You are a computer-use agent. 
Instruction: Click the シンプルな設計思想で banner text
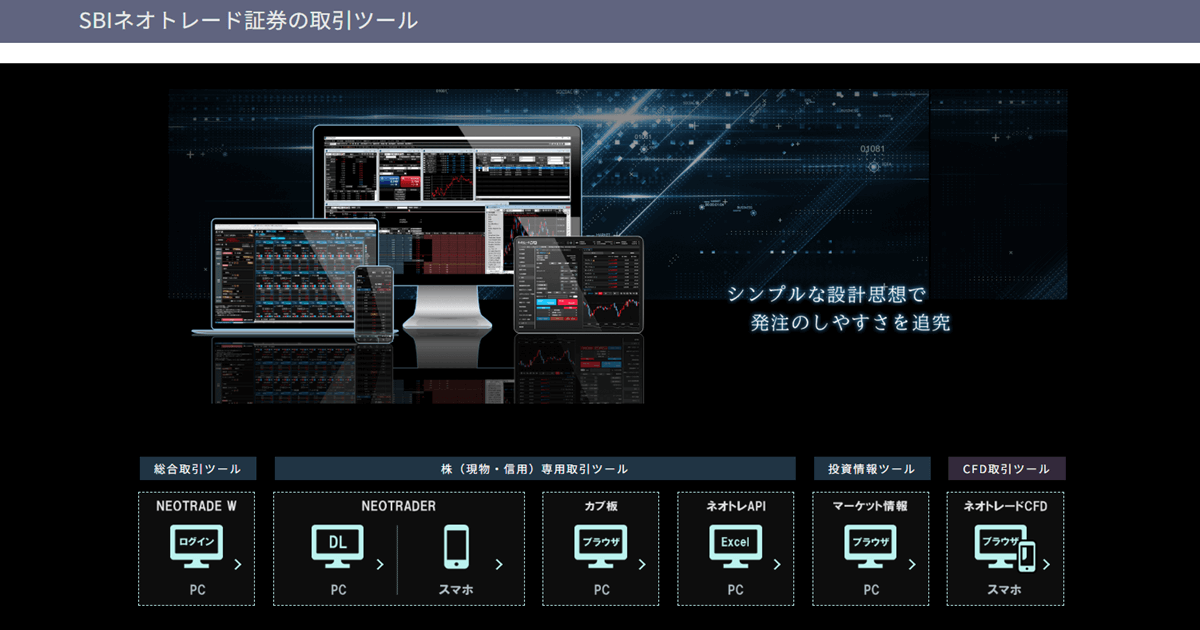(x=827, y=294)
